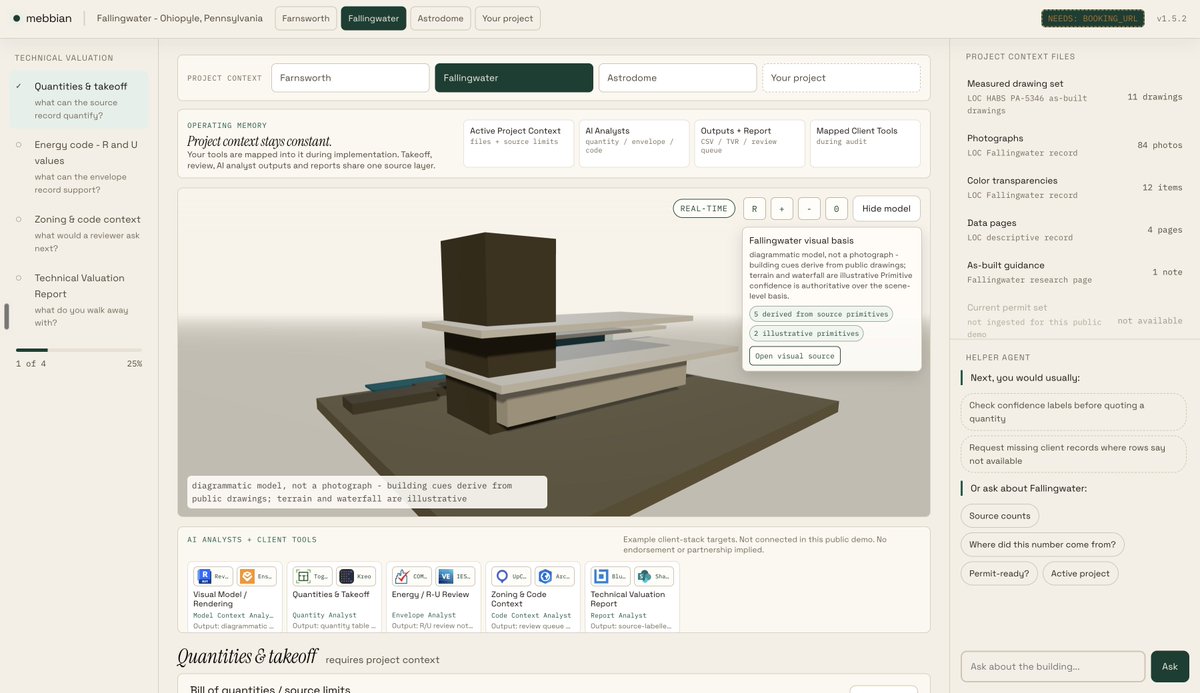1200x693 pixels.
Task: Open Technical Valuation Report analyst card
Action: pyautogui.click(x=632, y=596)
